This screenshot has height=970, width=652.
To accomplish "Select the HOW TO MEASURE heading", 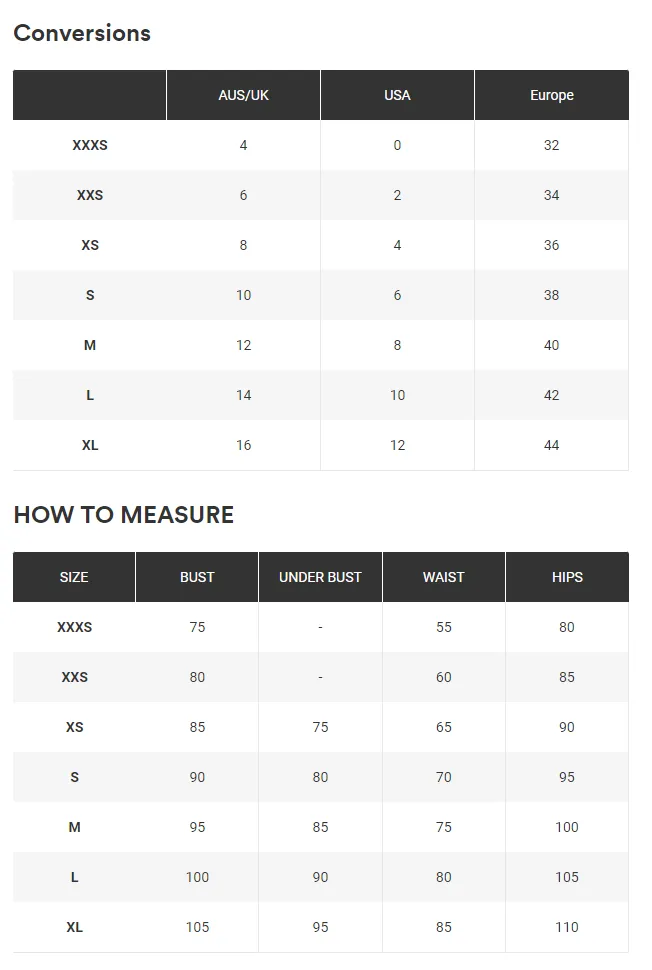I will click(124, 515).
